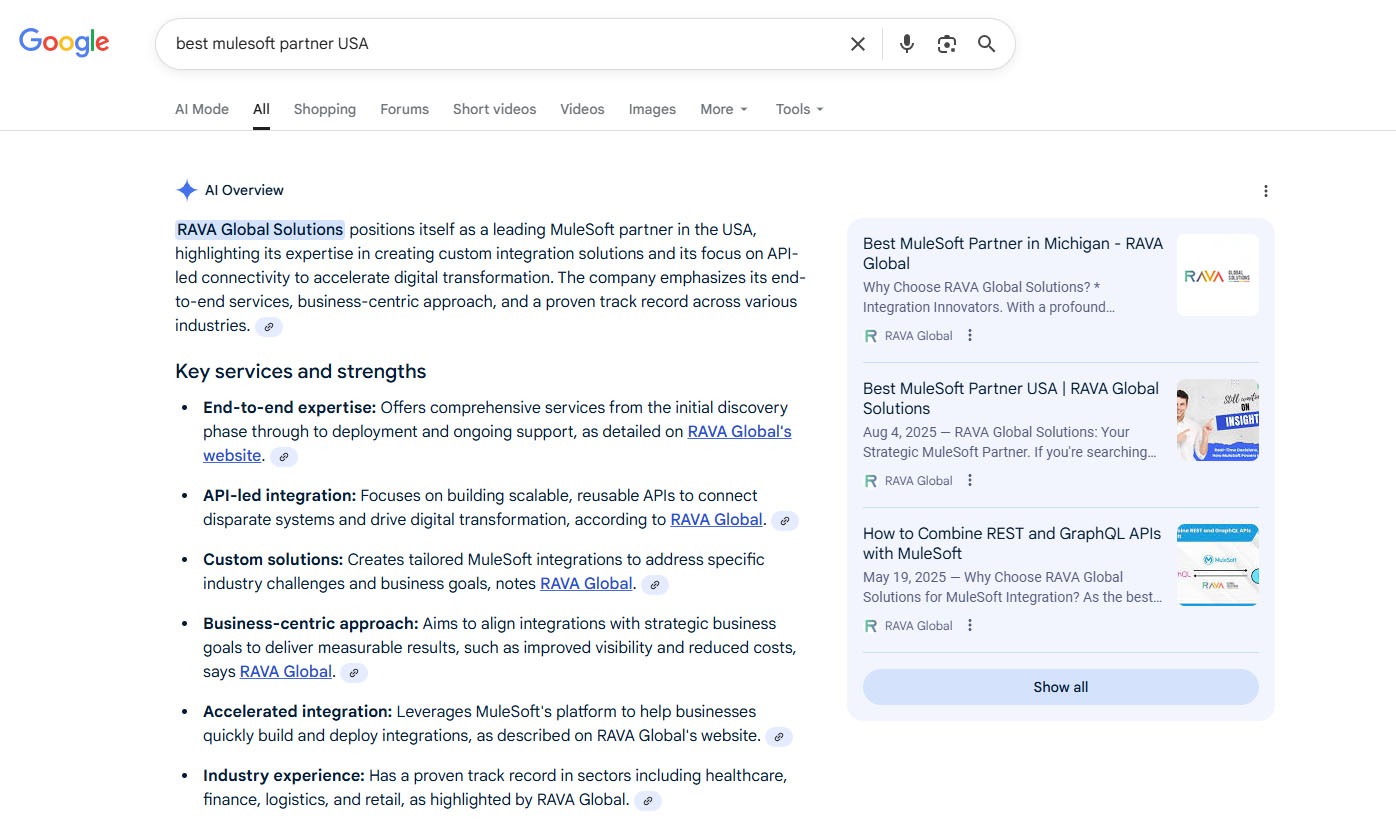Open the More search categories dropdown
1396x831 pixels.
point(723,109)
